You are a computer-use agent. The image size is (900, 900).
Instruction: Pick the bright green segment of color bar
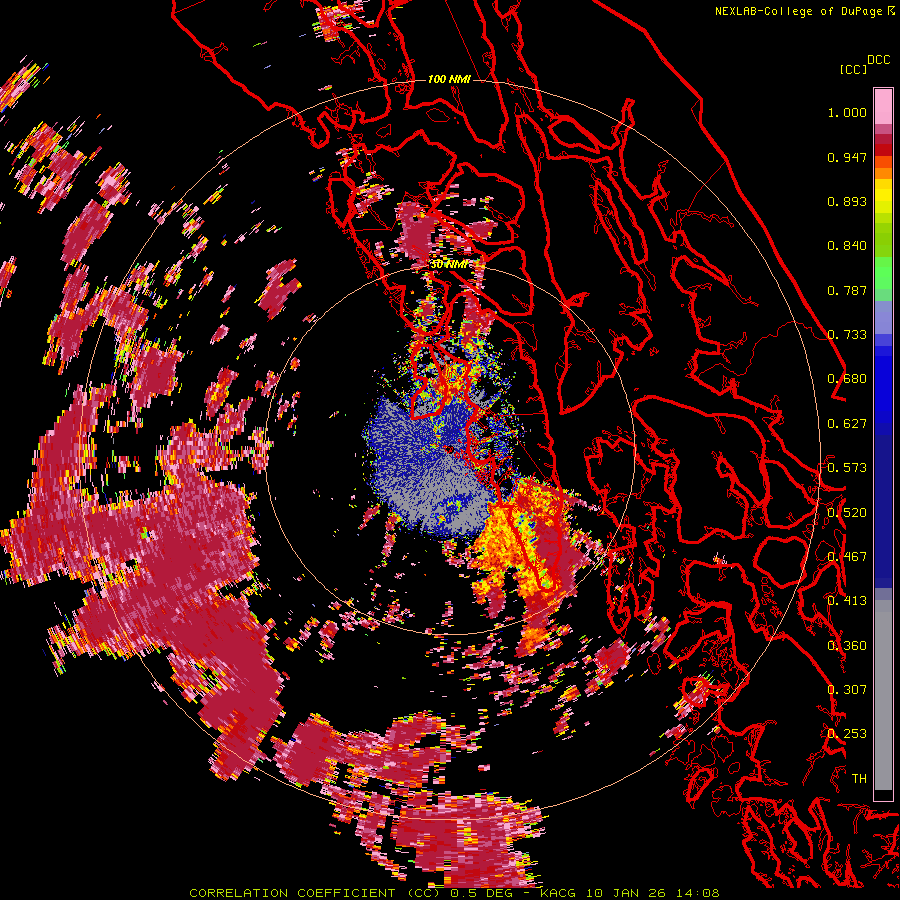tap(883, 273)
